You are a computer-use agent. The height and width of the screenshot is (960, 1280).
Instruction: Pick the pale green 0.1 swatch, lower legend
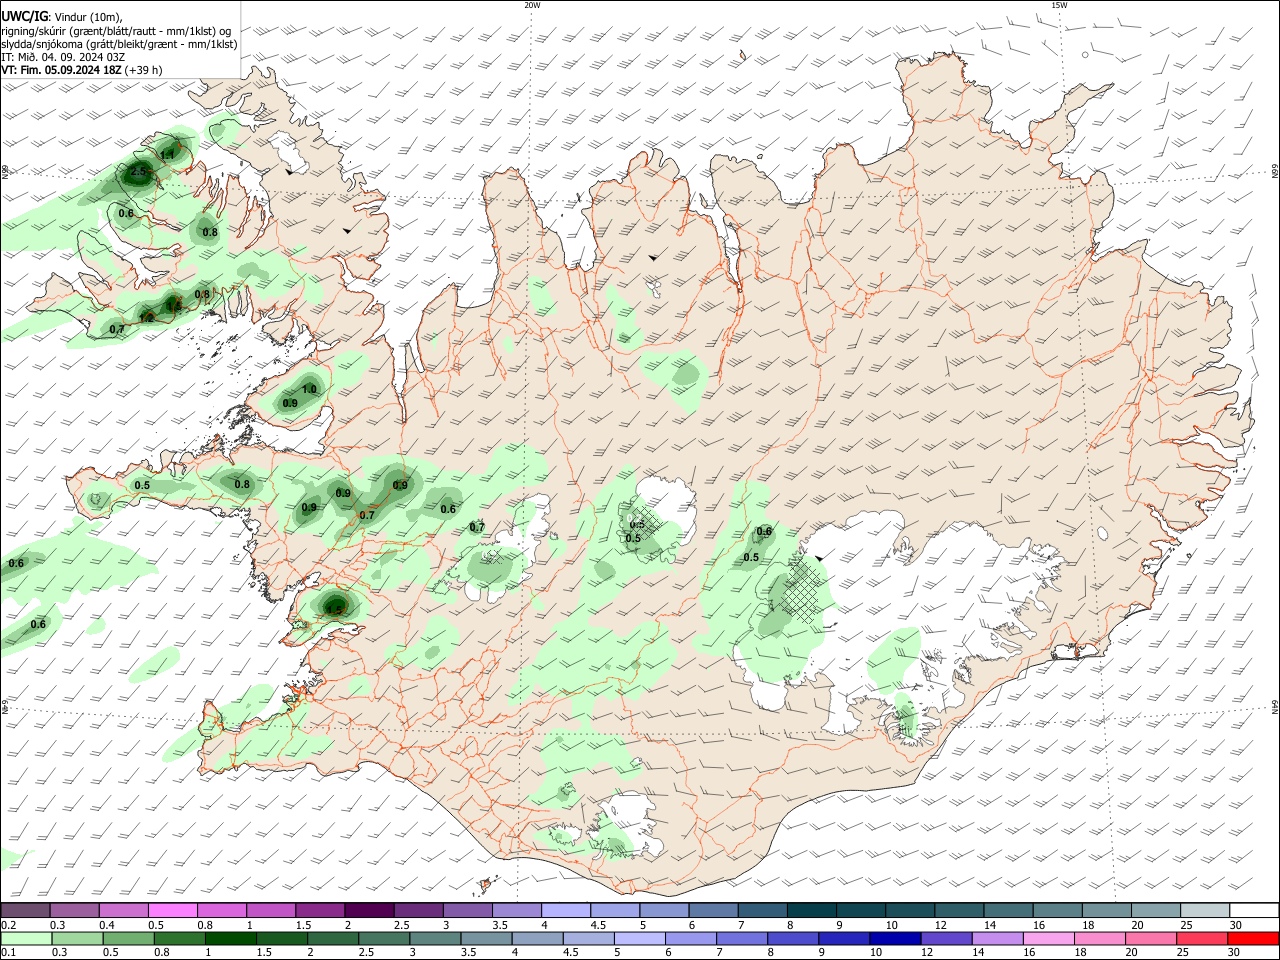(26, 938)
